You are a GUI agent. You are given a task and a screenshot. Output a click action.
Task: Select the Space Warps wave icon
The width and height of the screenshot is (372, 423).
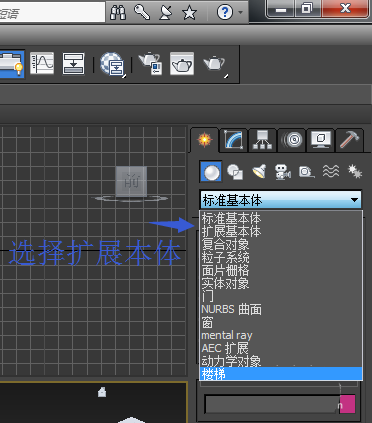(331, 172)
